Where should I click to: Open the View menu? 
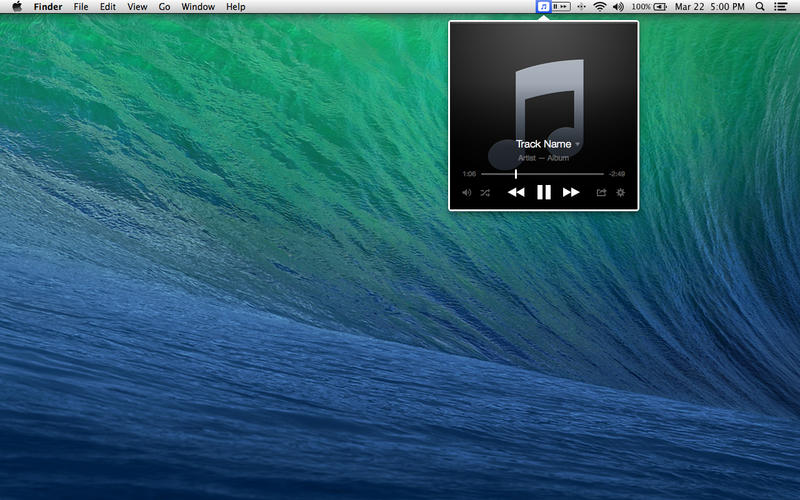pos(137,7)
